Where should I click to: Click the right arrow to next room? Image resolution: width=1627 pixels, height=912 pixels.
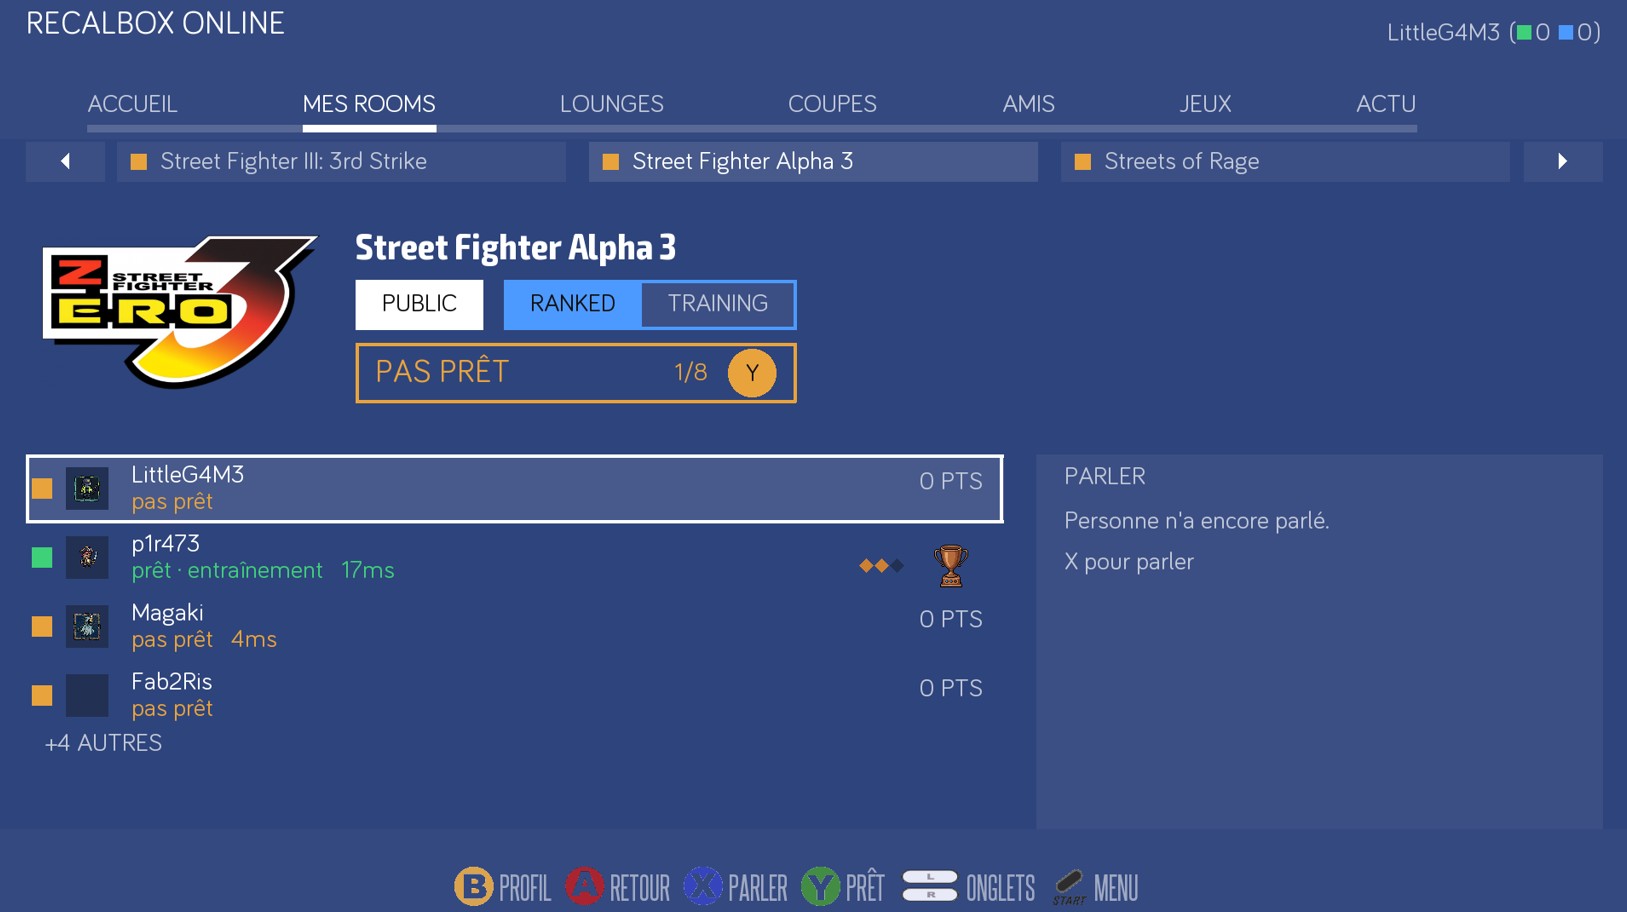pos(1562,161)
